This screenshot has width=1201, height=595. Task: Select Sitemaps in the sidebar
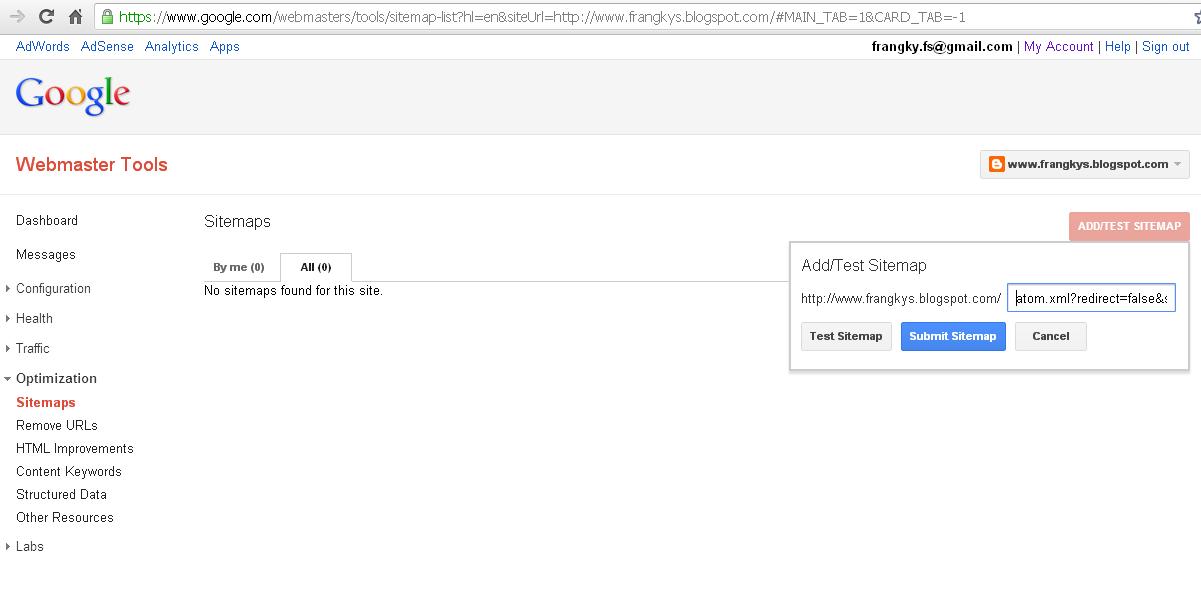[46, 402]
